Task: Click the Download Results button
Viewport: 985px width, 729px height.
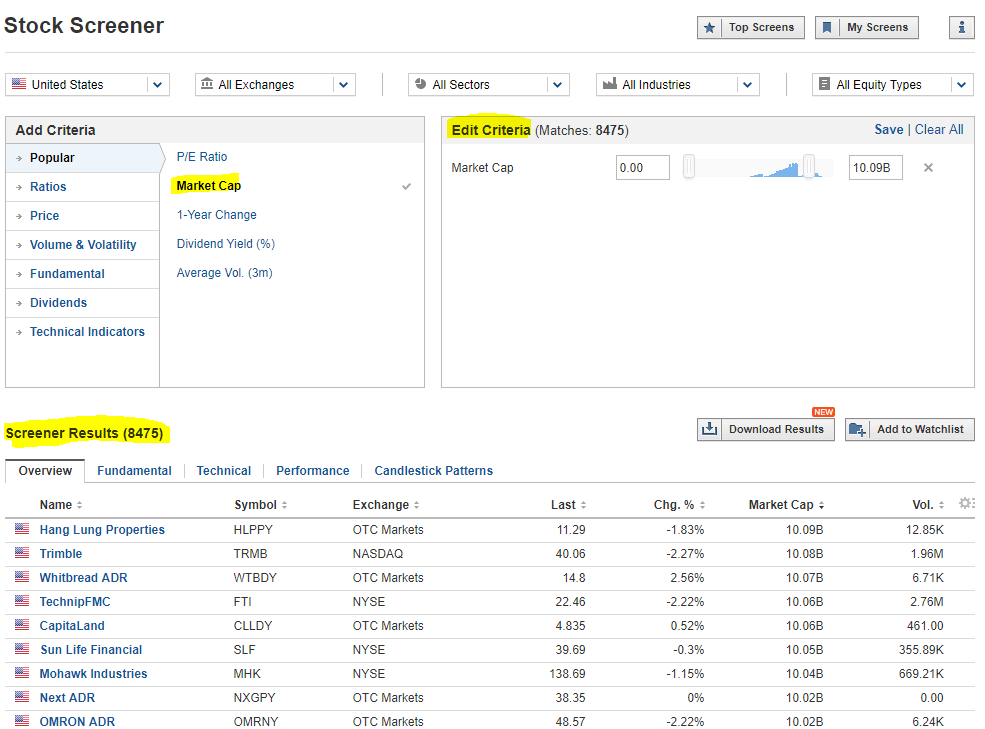Action: [x=766, y=430]
